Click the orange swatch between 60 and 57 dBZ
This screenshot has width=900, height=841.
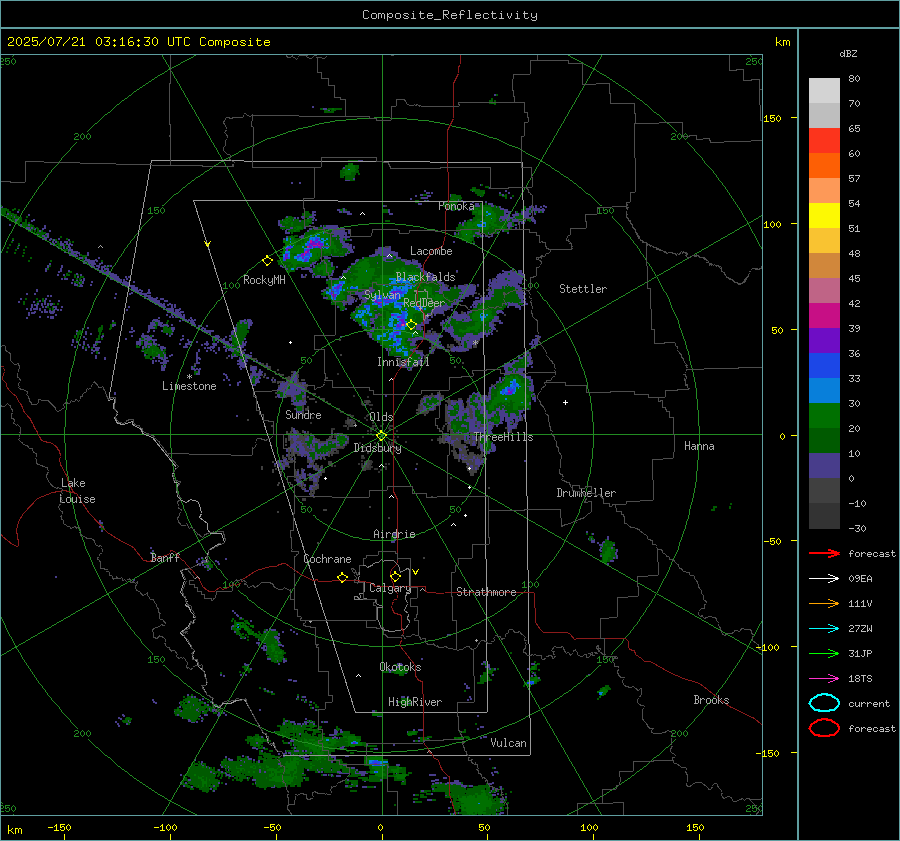click(824, 166)
